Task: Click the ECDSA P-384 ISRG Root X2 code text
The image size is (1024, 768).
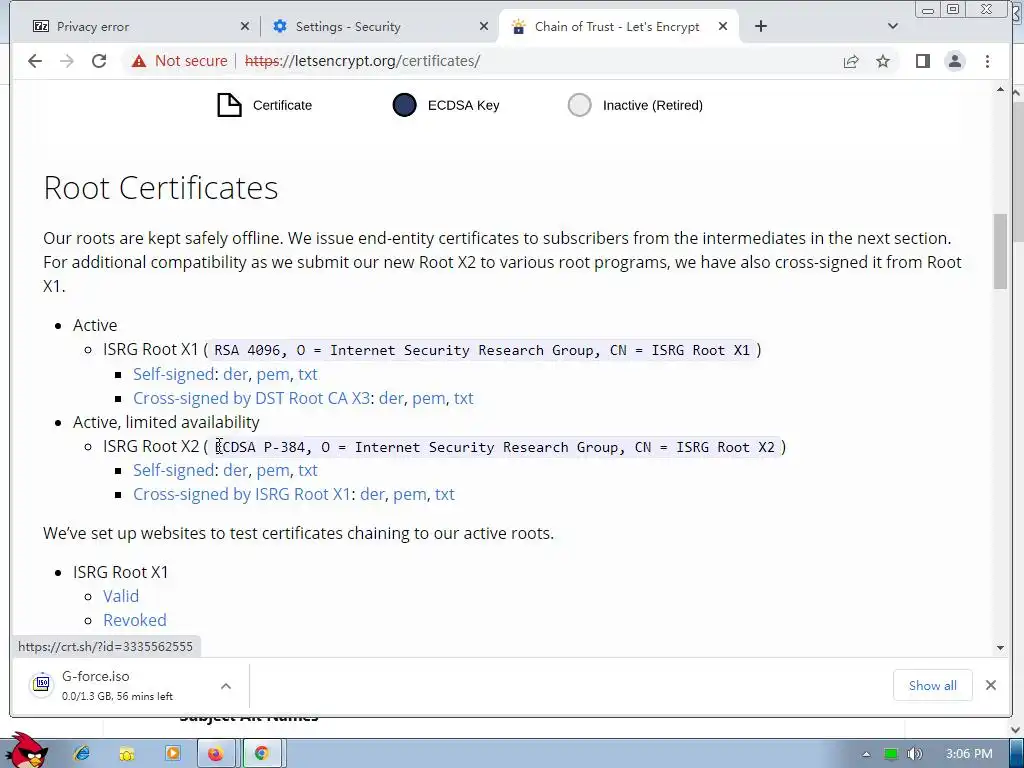Action: click(495, 447)
